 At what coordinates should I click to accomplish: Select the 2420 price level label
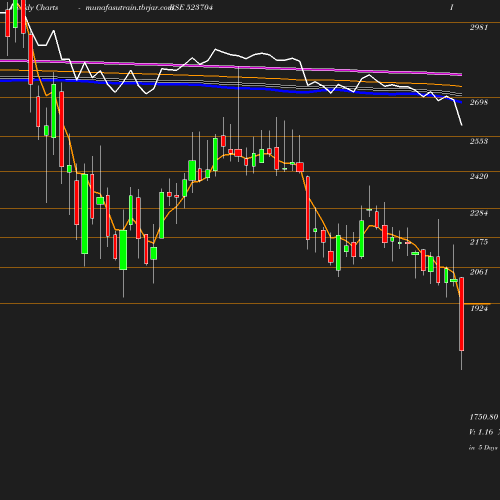coord(479,176)
